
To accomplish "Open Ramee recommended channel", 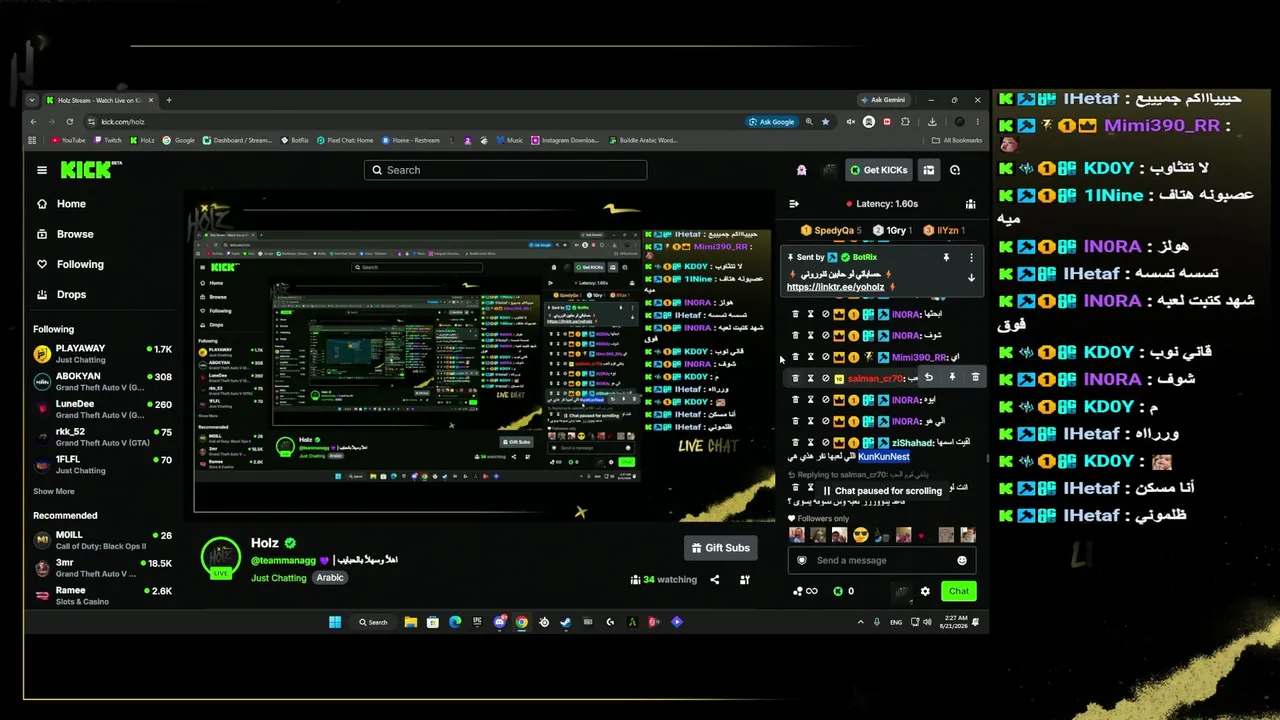I will coord(103,595).
